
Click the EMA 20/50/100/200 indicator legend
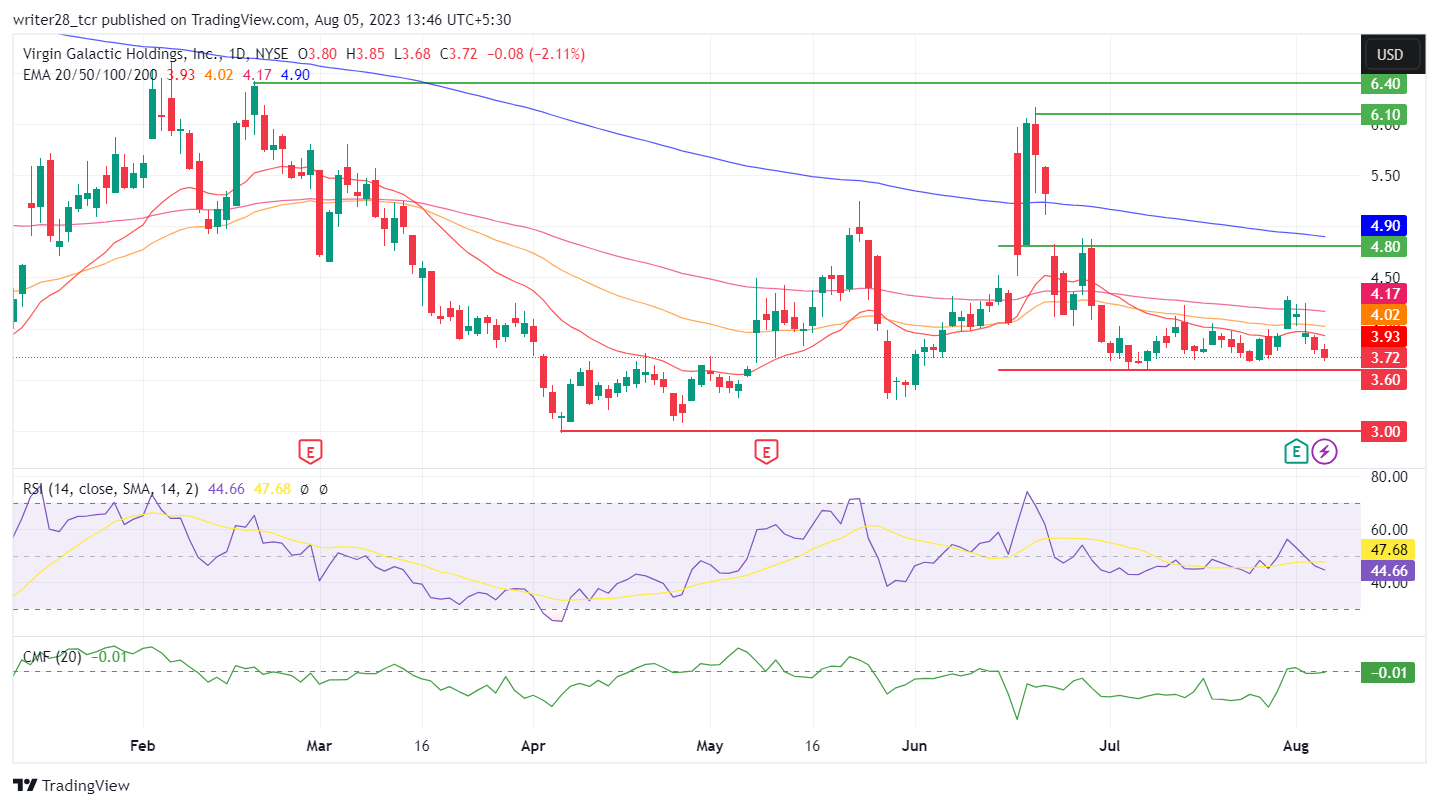pyautogui.click(x=91, y=73)
